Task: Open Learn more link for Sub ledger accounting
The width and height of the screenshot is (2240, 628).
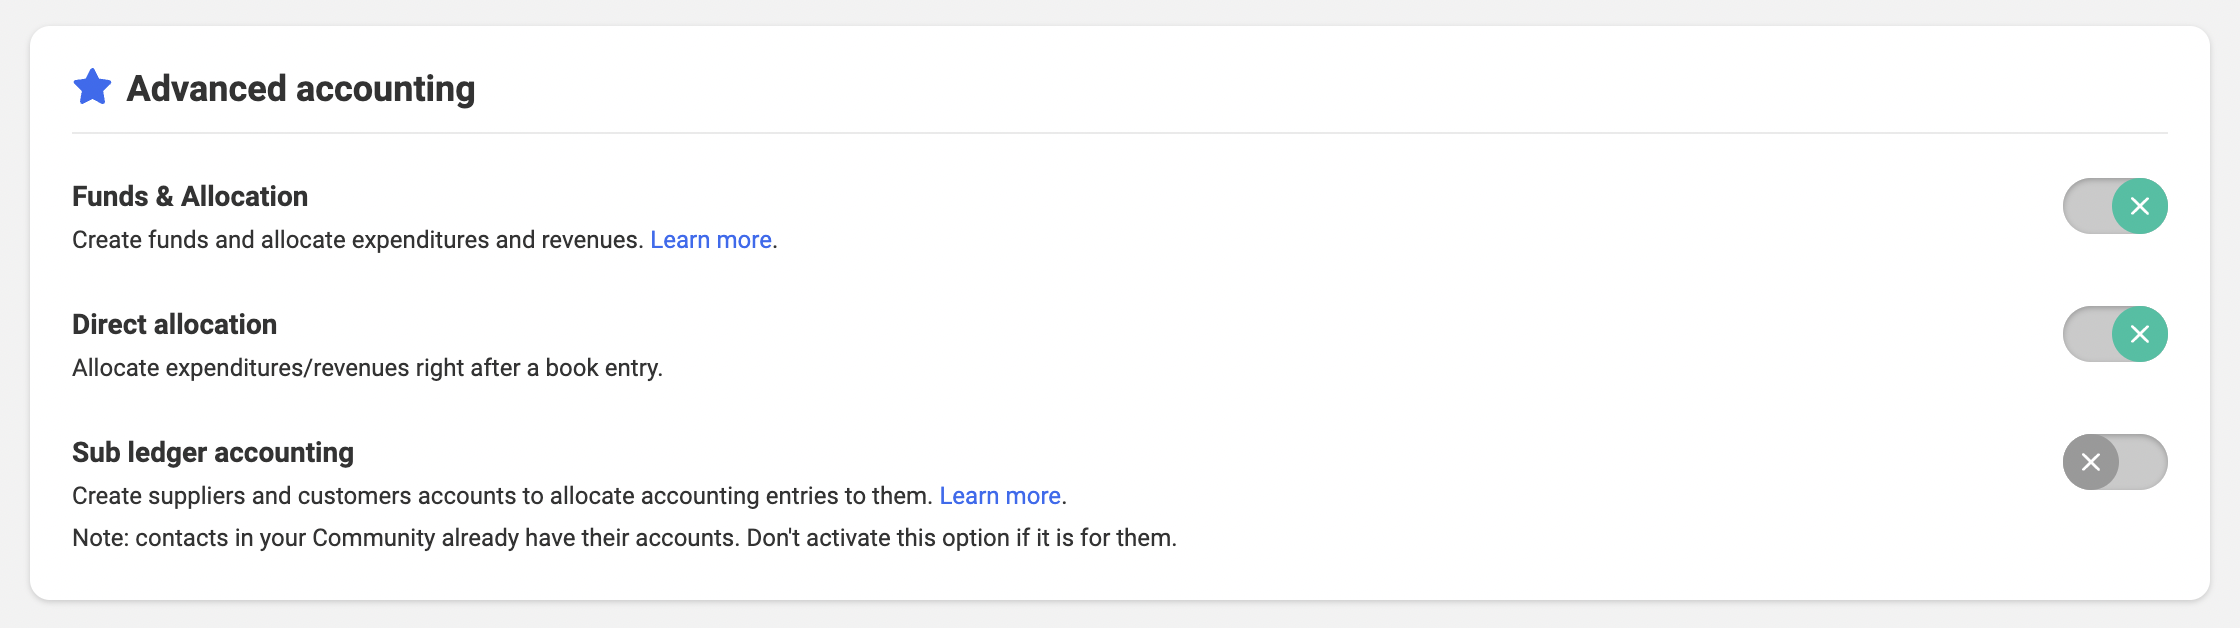Action: pos(999,496)
